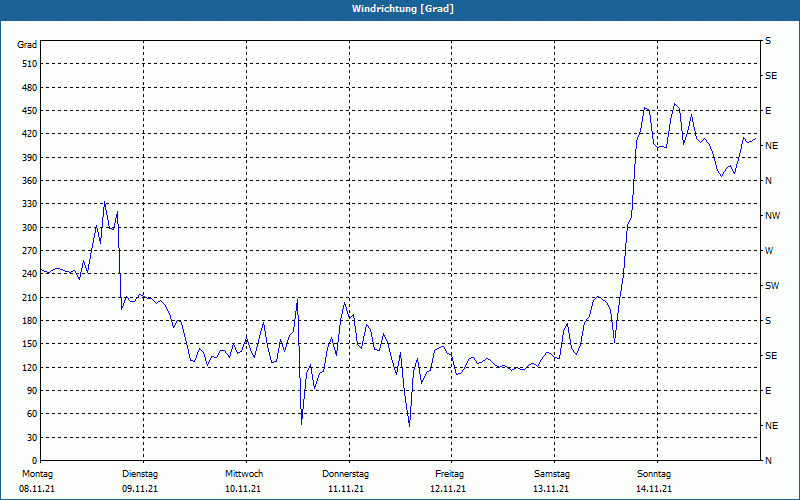800x500 pixels.
Task: Click the 450 tick label on the Grad axis
Action: (x=30, y=111)
